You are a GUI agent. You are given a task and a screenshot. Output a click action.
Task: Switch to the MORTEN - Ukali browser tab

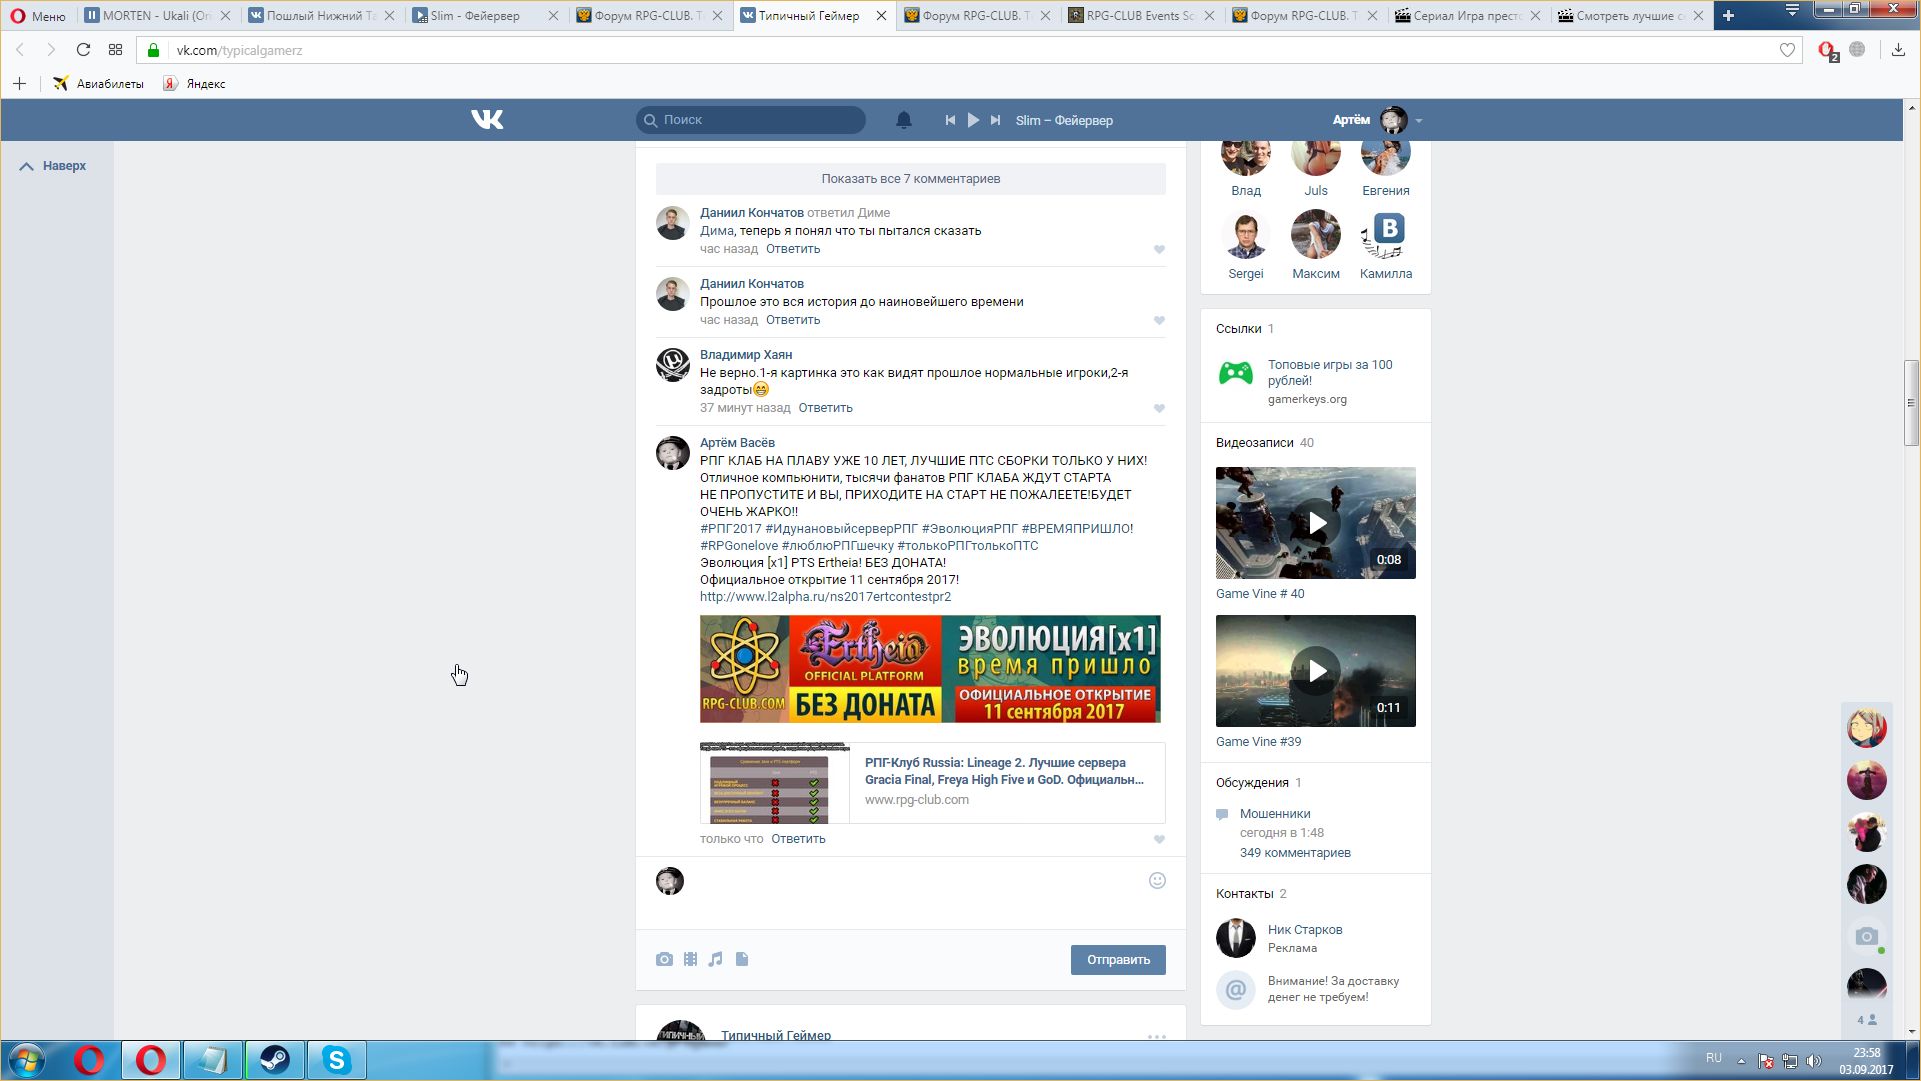pos(157,16)
